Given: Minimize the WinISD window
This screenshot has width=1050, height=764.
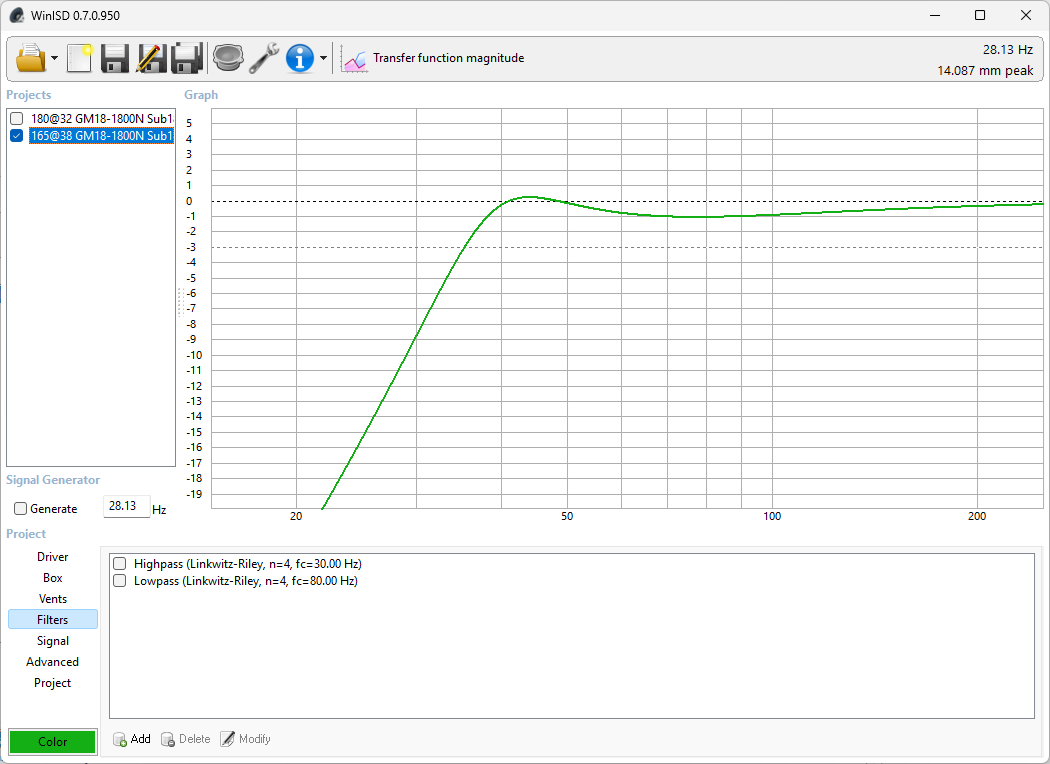Looking at the screenshot, I should 935,15.
